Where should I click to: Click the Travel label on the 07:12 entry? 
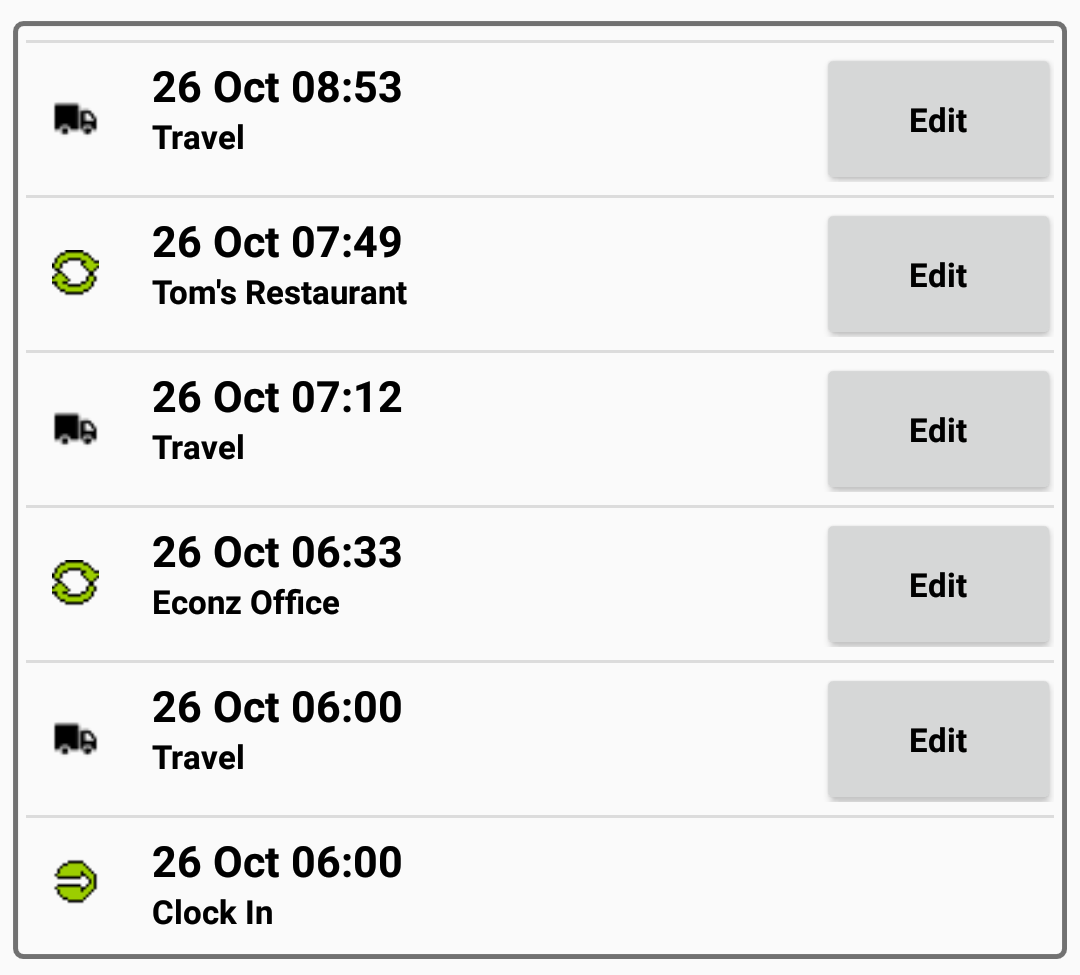pos(197,447)
